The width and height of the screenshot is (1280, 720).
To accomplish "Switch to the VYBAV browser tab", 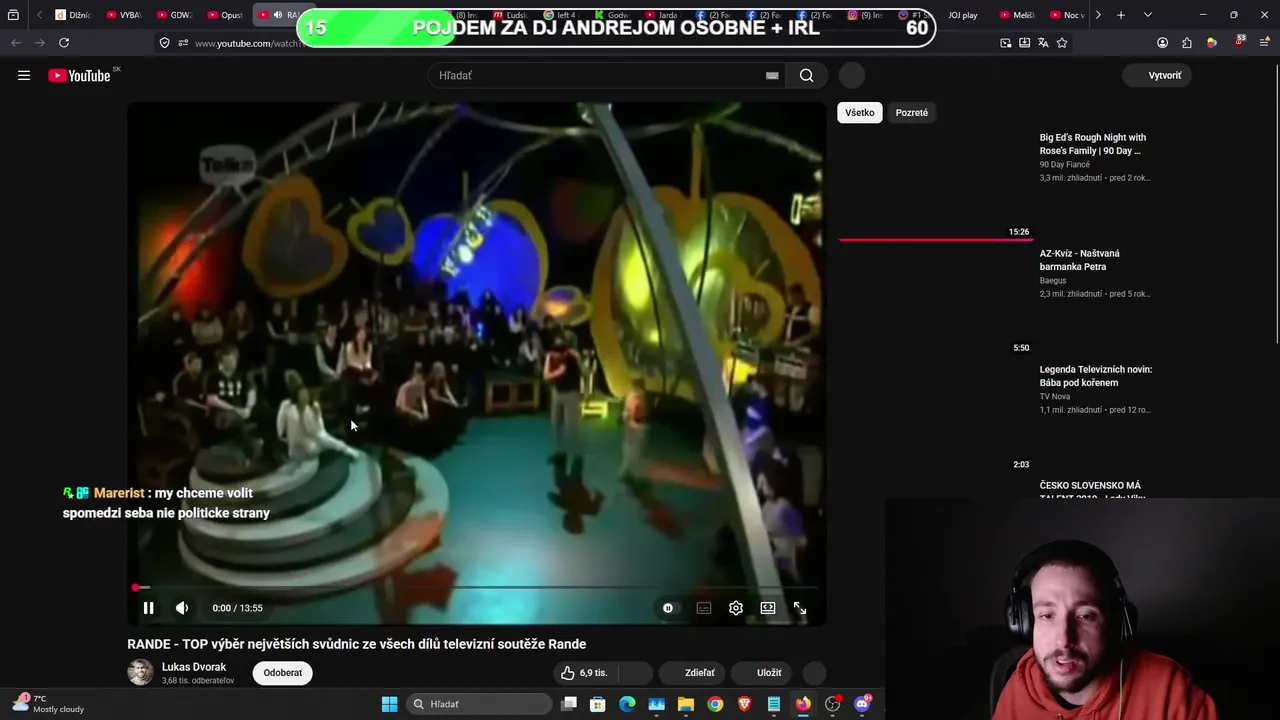I will pyautogui.click(x=124, y=15).
